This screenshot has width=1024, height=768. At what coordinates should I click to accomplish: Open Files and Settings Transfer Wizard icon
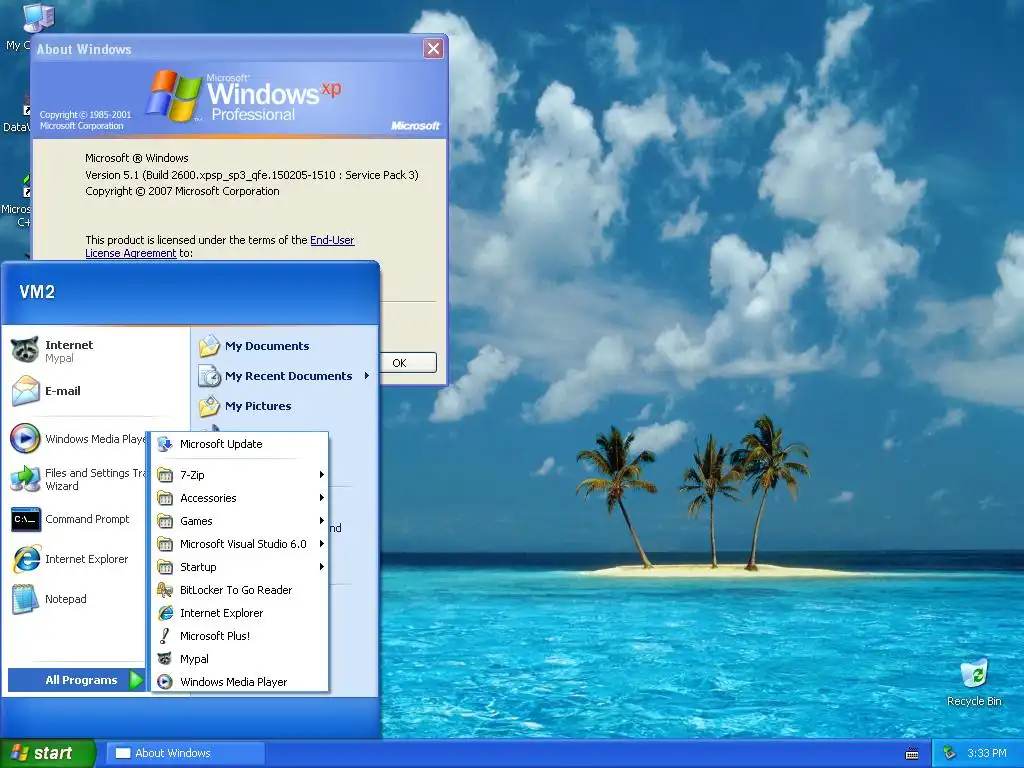pyautogui.click(x=25, y=479)
